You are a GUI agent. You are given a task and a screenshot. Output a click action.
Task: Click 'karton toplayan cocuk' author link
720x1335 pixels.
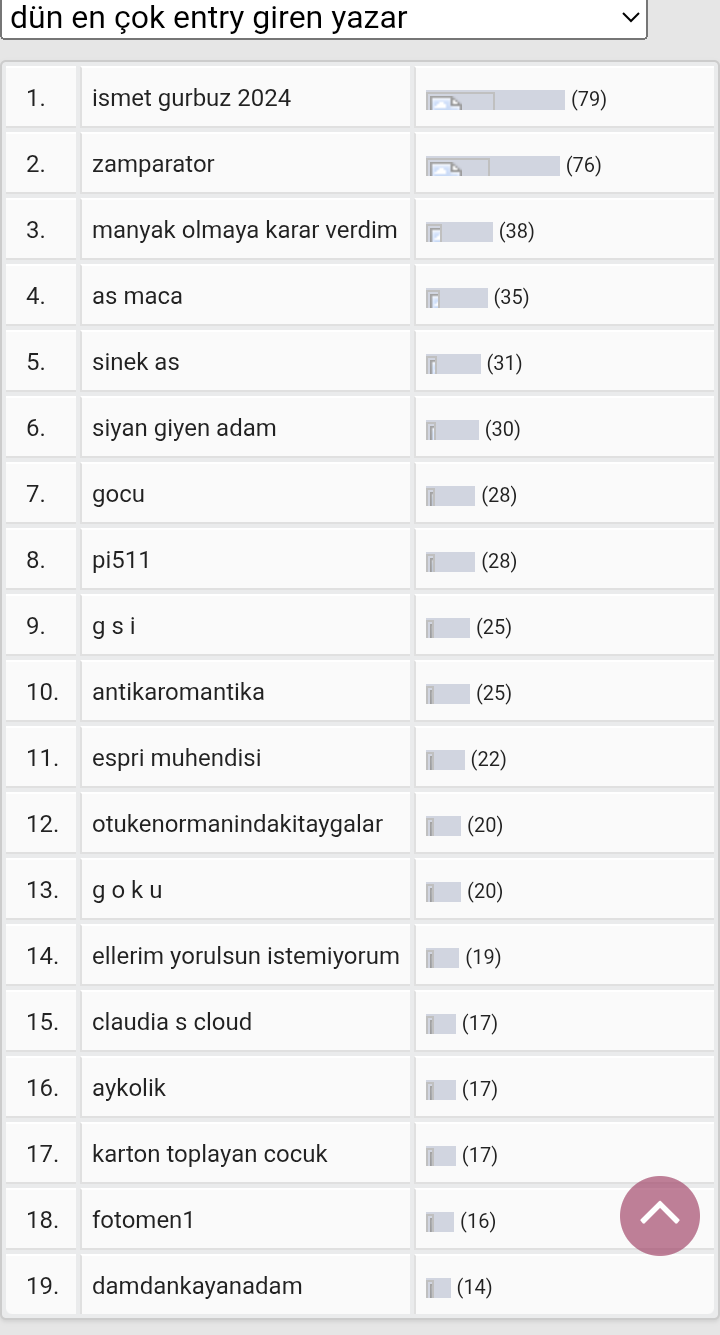pos(210,1154)
